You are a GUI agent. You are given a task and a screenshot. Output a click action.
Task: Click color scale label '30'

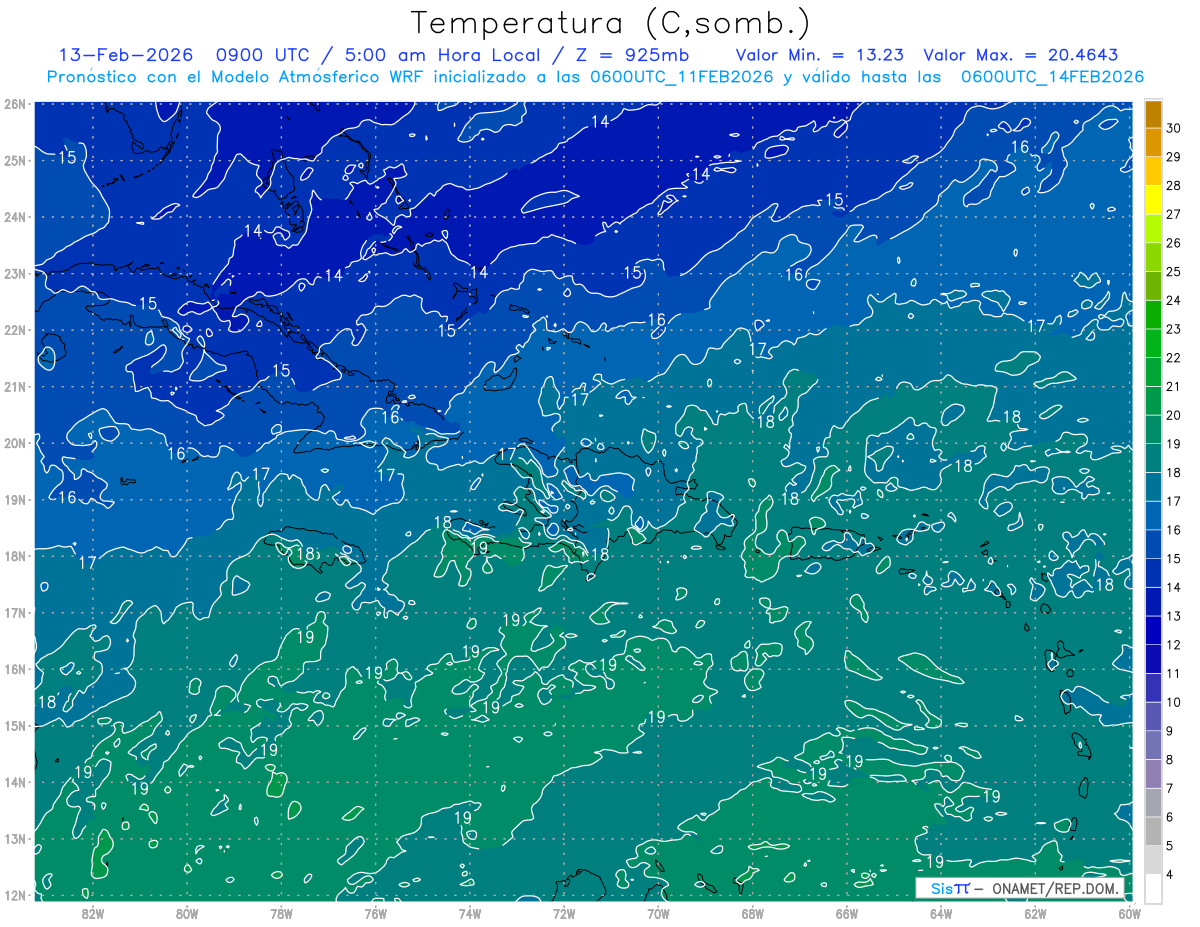tap(1173, 127)
